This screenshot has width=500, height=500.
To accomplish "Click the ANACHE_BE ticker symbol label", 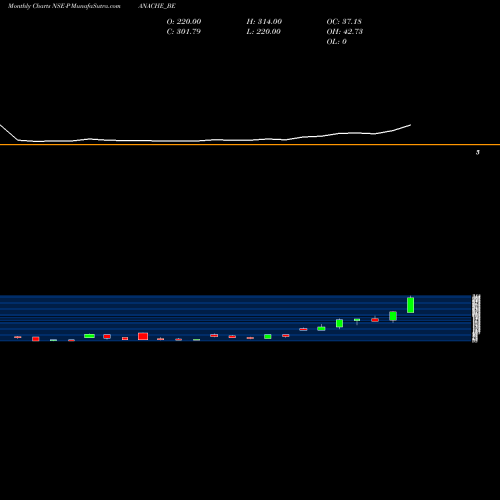I will 157,6.
